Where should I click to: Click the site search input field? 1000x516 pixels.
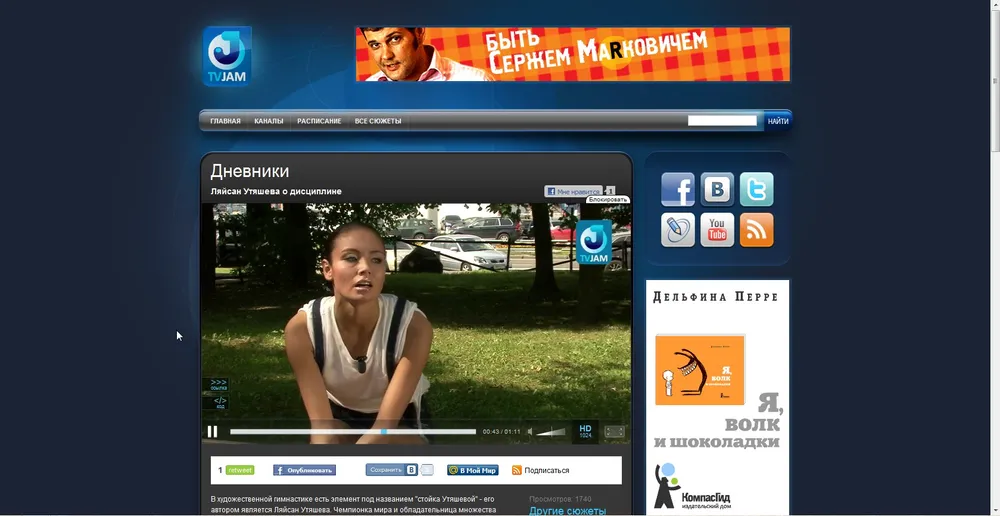pos(722,121)
